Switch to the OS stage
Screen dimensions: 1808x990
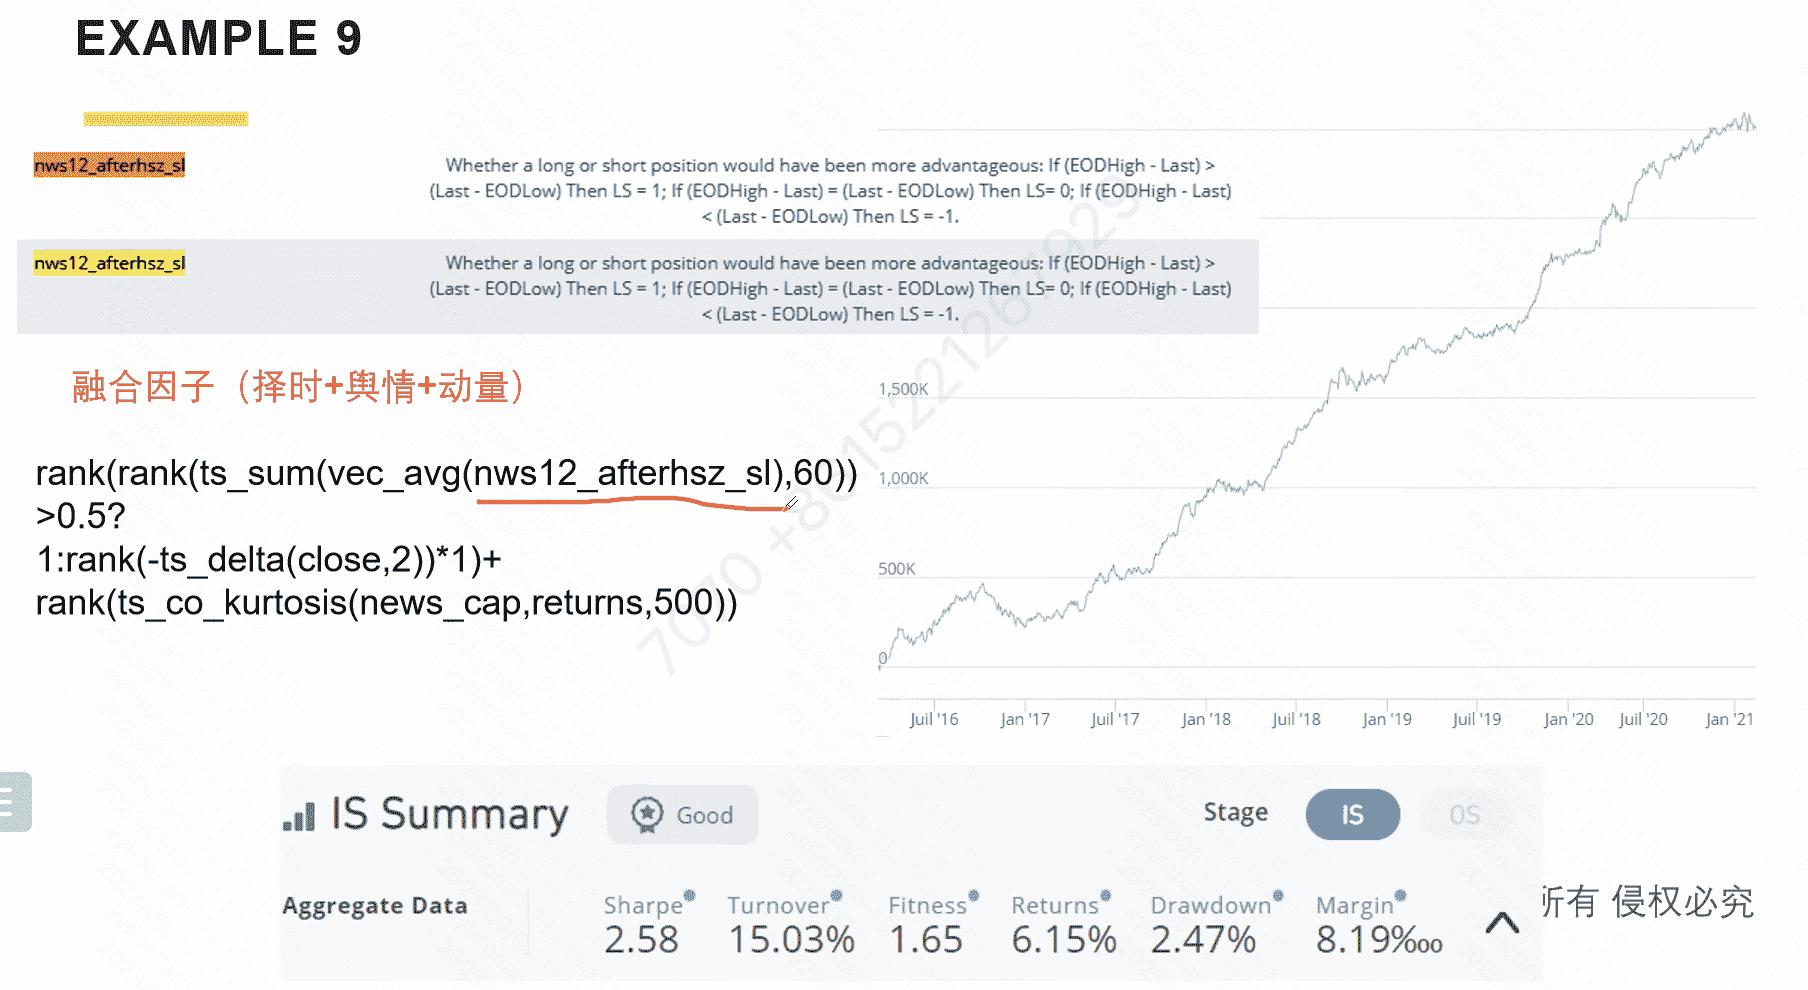[1464, 814]
